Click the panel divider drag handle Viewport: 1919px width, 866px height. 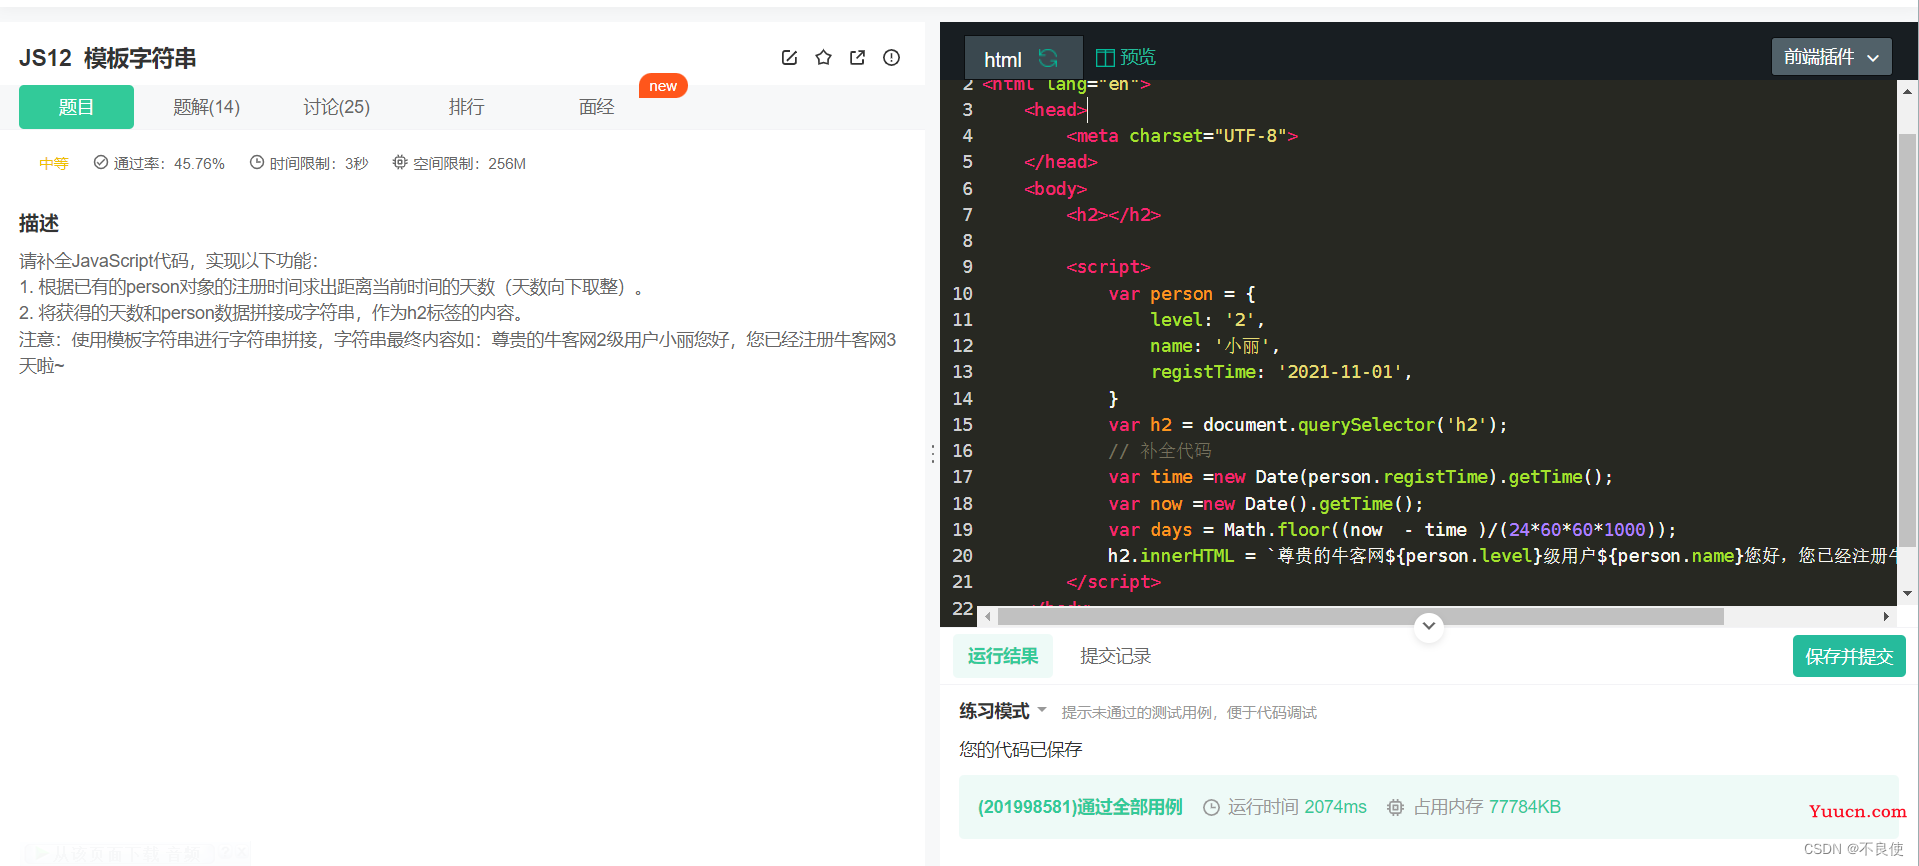tap(933, 454)
